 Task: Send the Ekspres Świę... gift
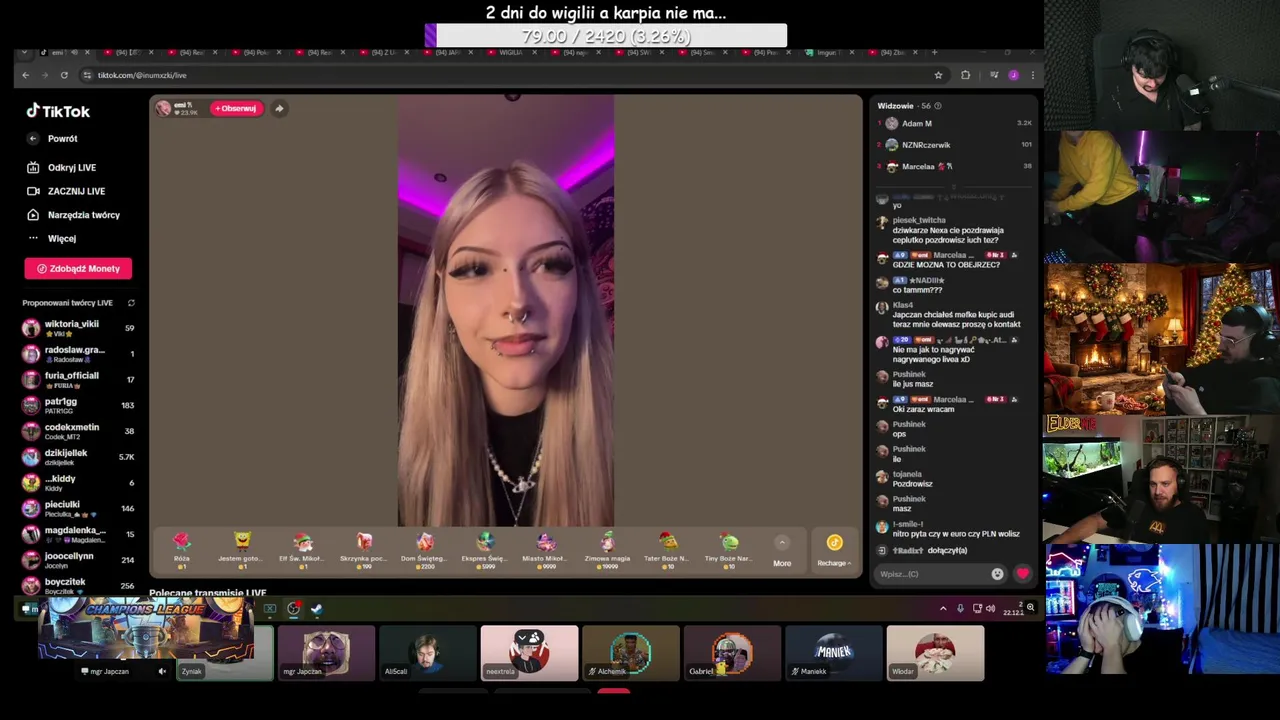tap(485, 550)
